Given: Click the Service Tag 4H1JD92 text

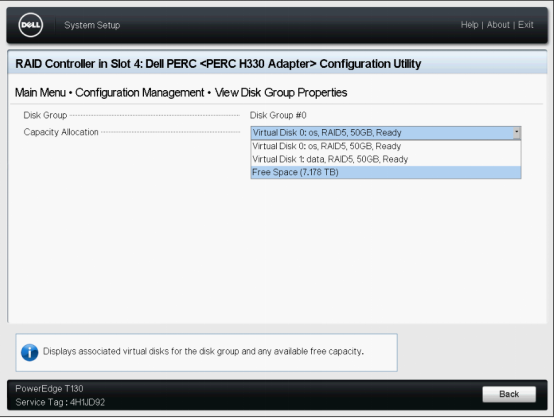Looking at the screenshot, I should tap(60, 402).
